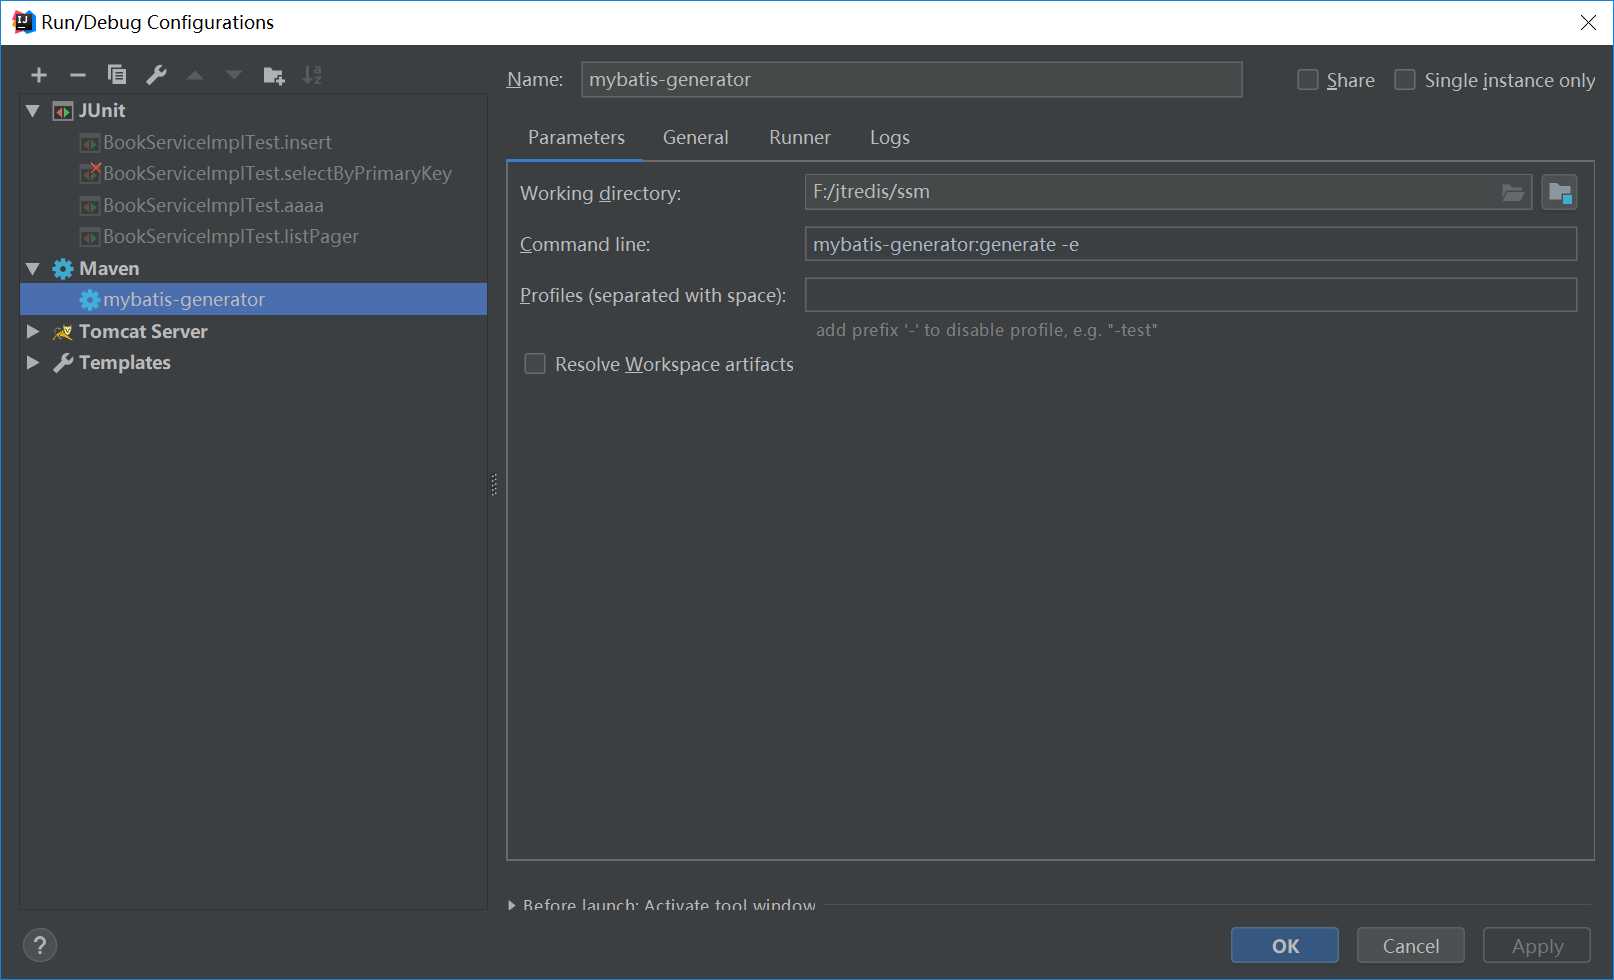Close the Run/Debug Configurations dialog
The height and width of the screenshot is (980, 1614).
click(x=1588, y=22)
